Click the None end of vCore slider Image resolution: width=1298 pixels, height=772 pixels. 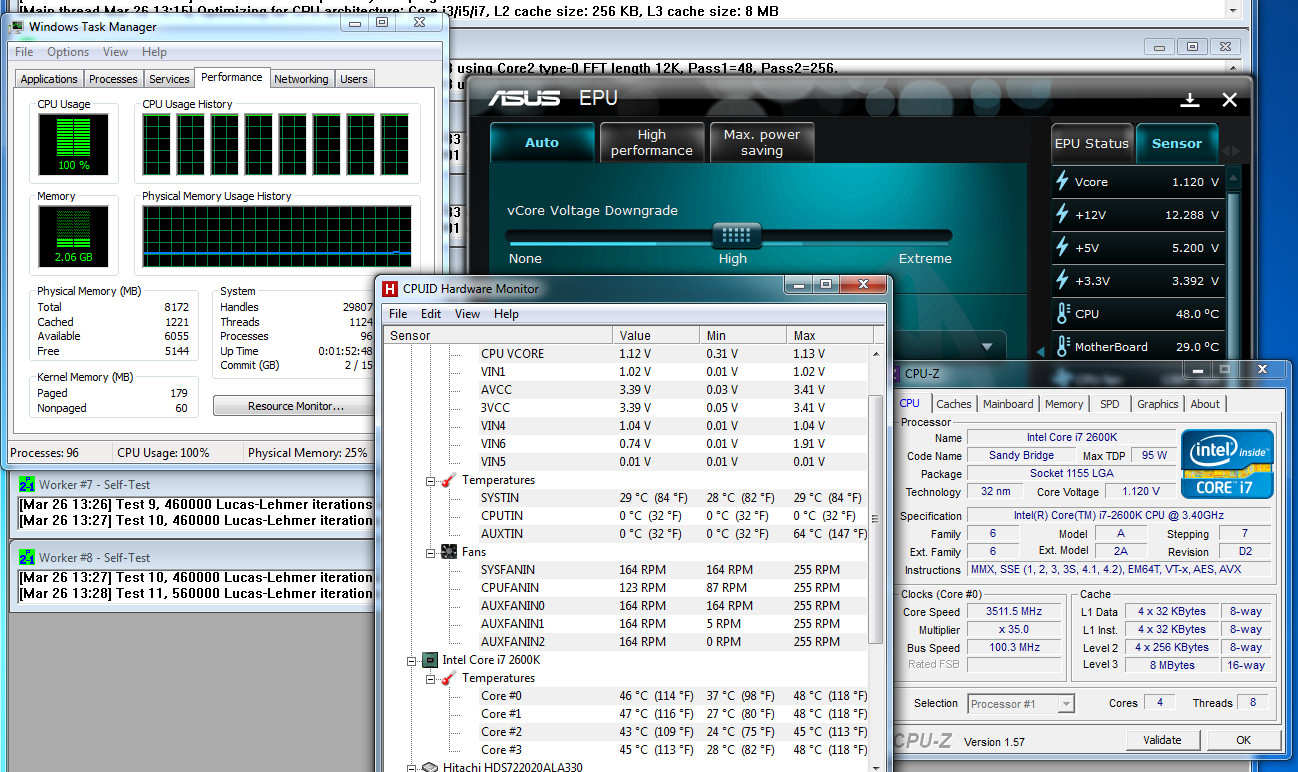coord(525,259)
